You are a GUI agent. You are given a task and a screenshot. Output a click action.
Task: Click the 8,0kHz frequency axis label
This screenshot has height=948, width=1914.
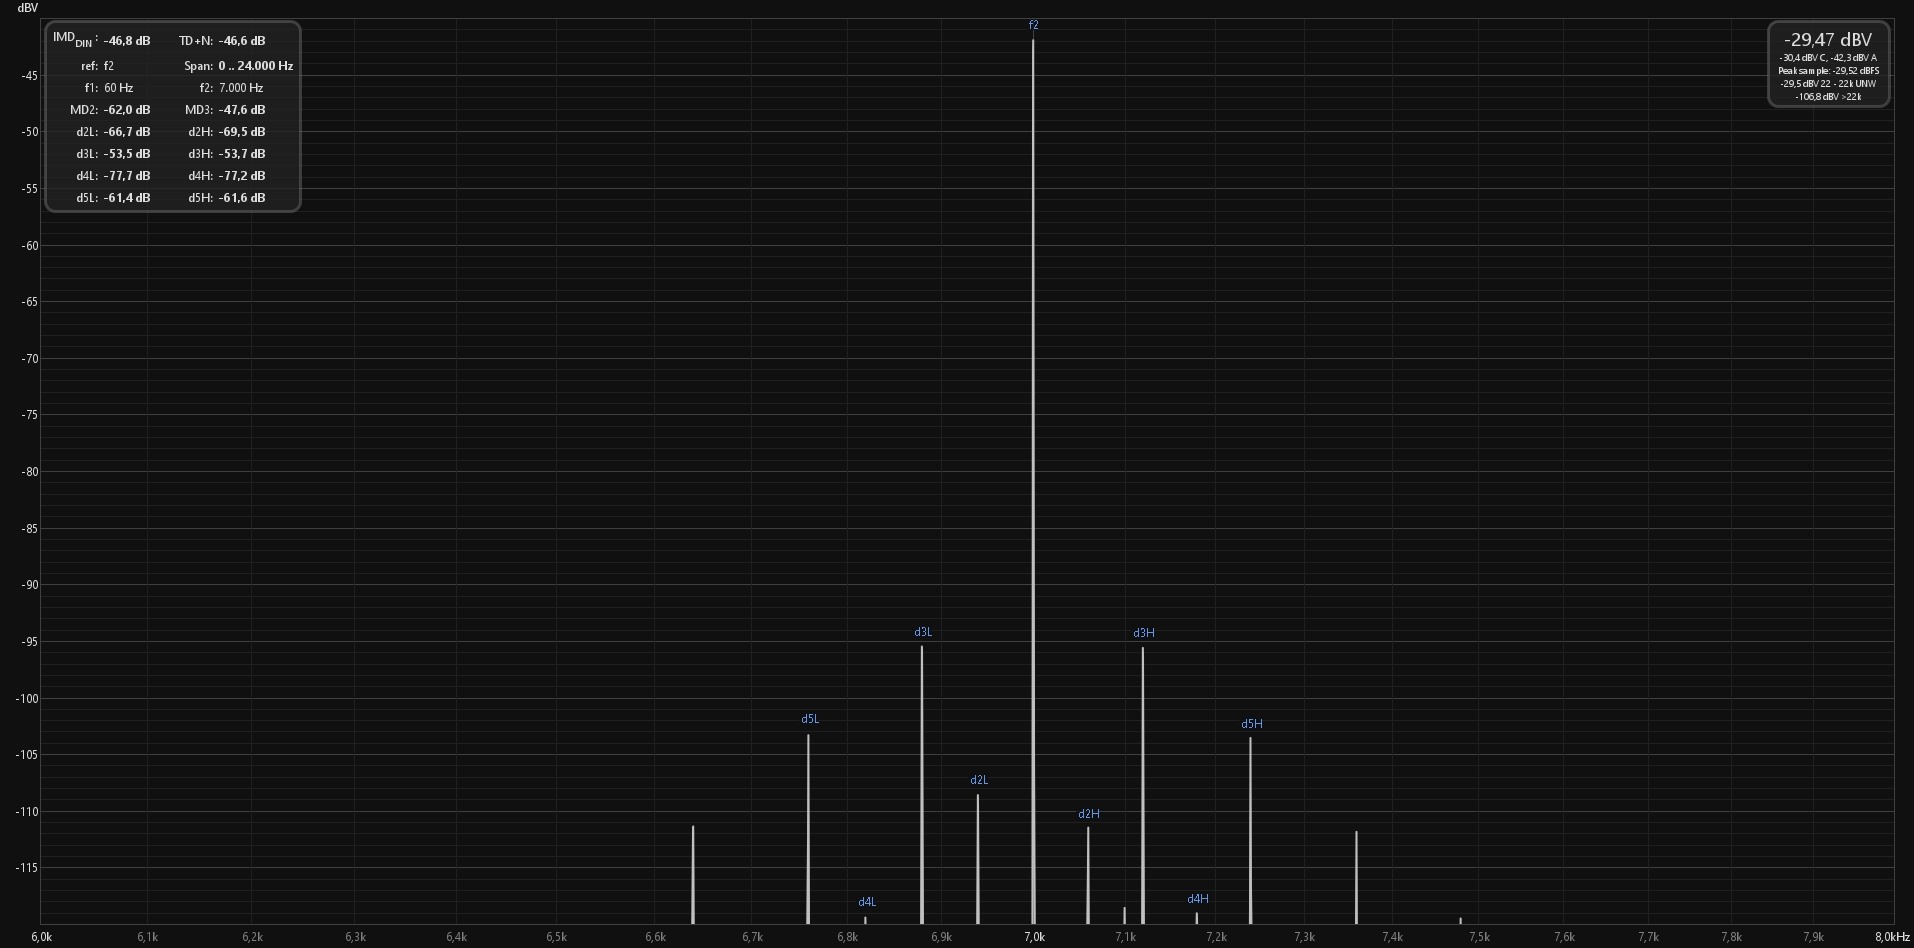point(1892,937)
